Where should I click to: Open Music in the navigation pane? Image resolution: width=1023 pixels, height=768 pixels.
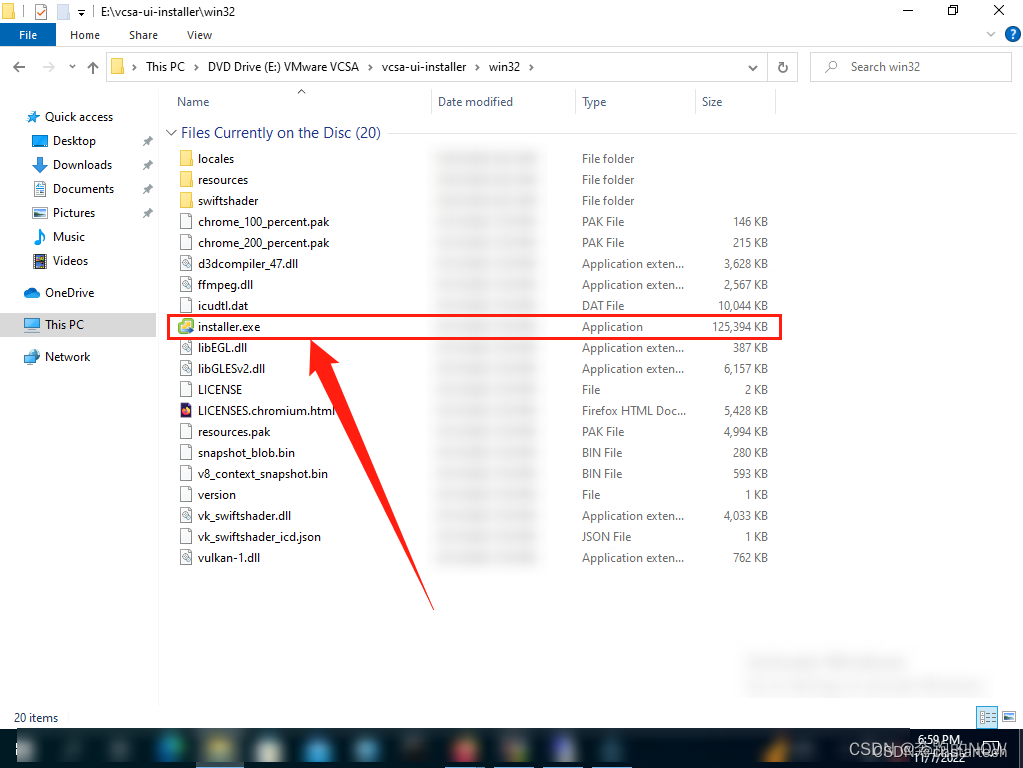click(69, 237)
